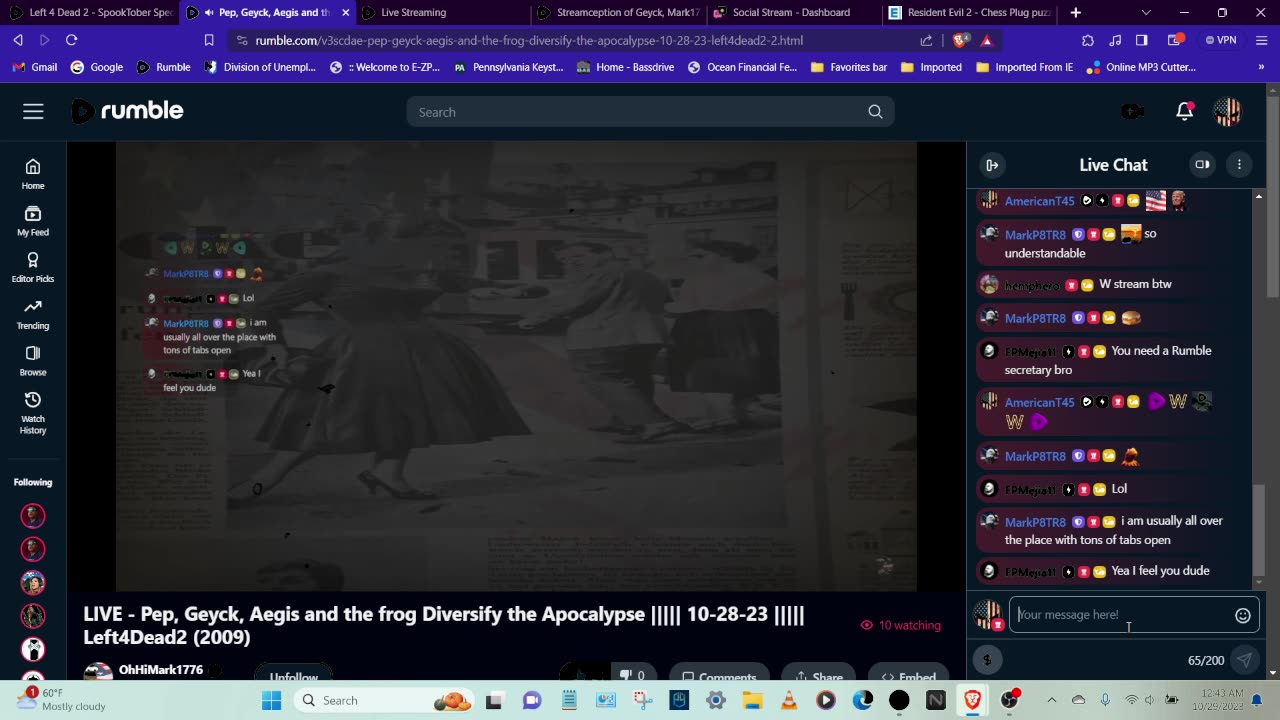The height and width of the screenshot is (720, 1280).
Task: Open My Feed in sidebar
Action: click(33, 221)
